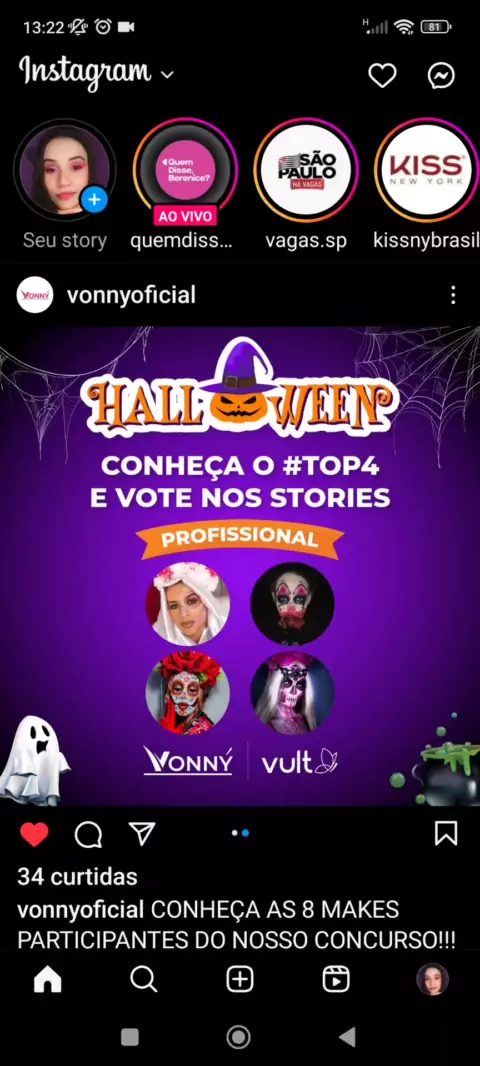Image resolution: width=480 pixels, height=1066 pixels.
Task: Open the vagas.sp story
Action: coord(307,170)
